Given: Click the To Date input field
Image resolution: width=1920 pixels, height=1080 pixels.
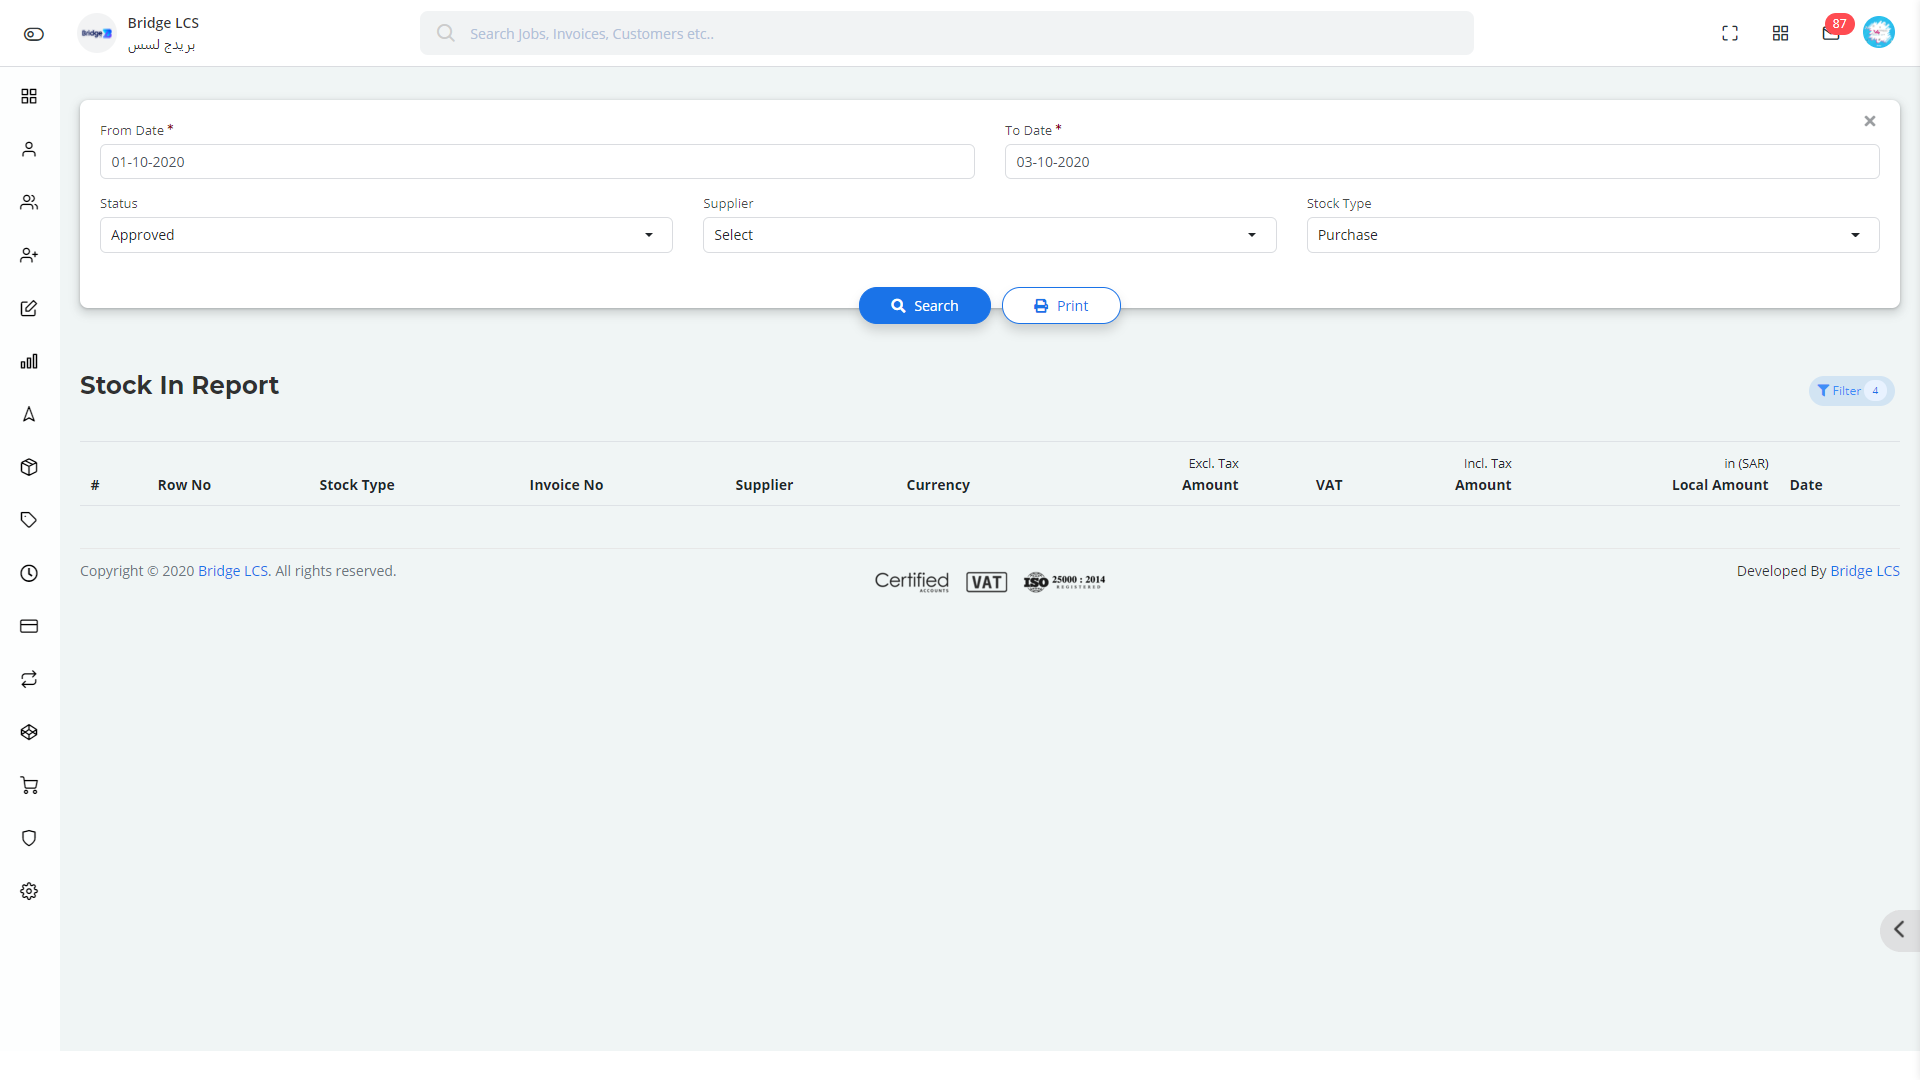Looking at the screenshot, I should pyautogui.click(x=1441, y=161).
